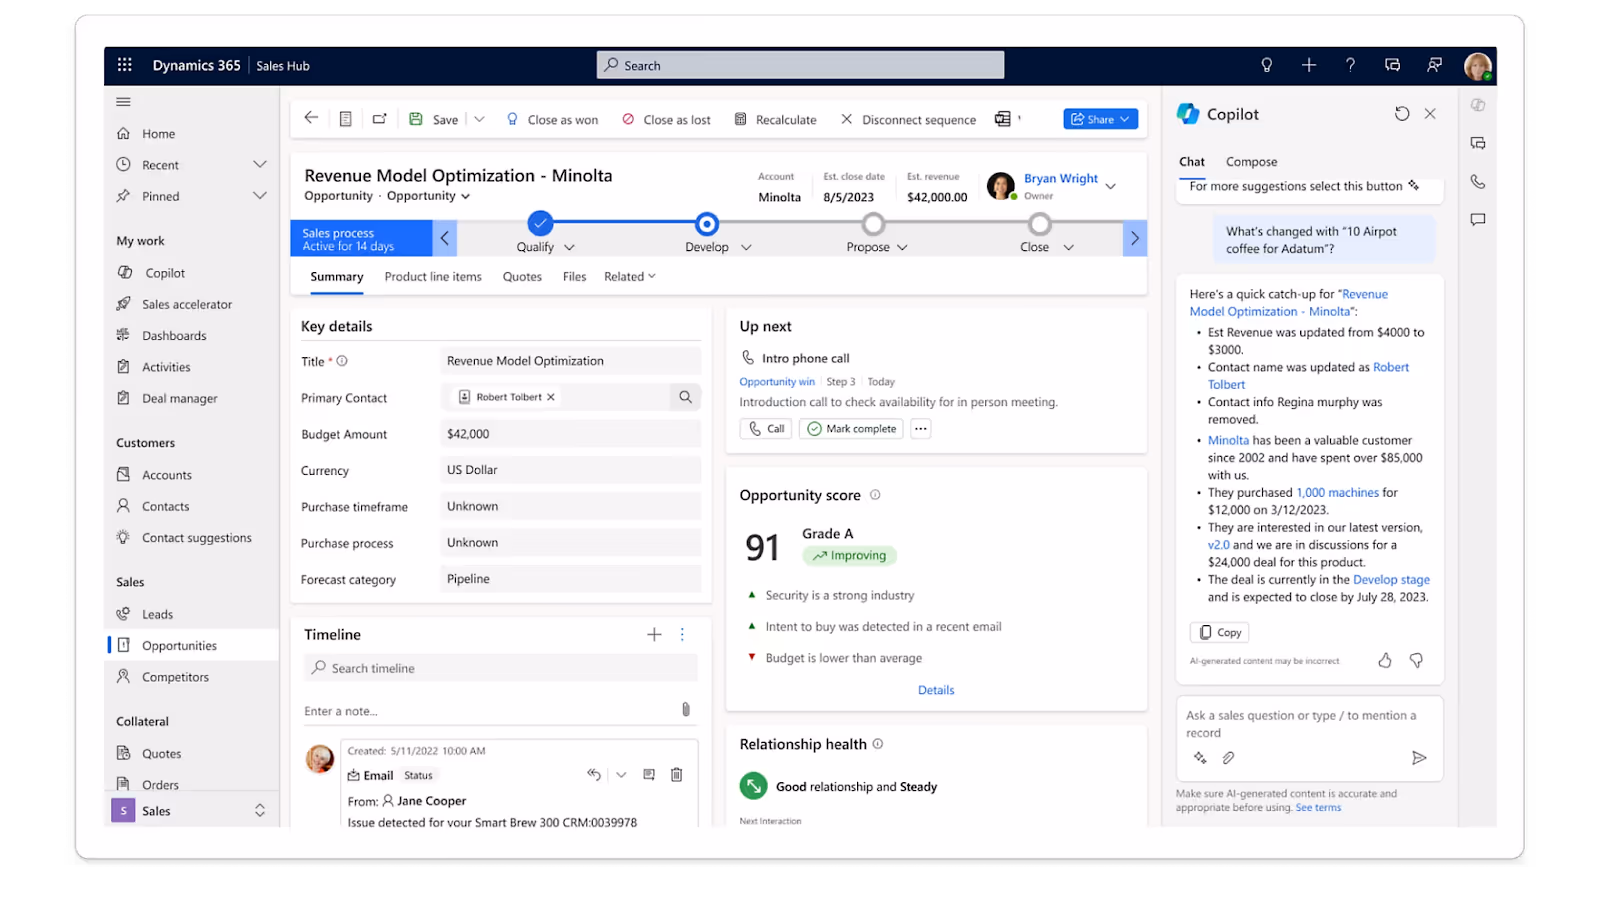This screenshot has width=1600, height=900.
Task: Open the app launcher waffle icon
Action: click(x=124, y=65)
